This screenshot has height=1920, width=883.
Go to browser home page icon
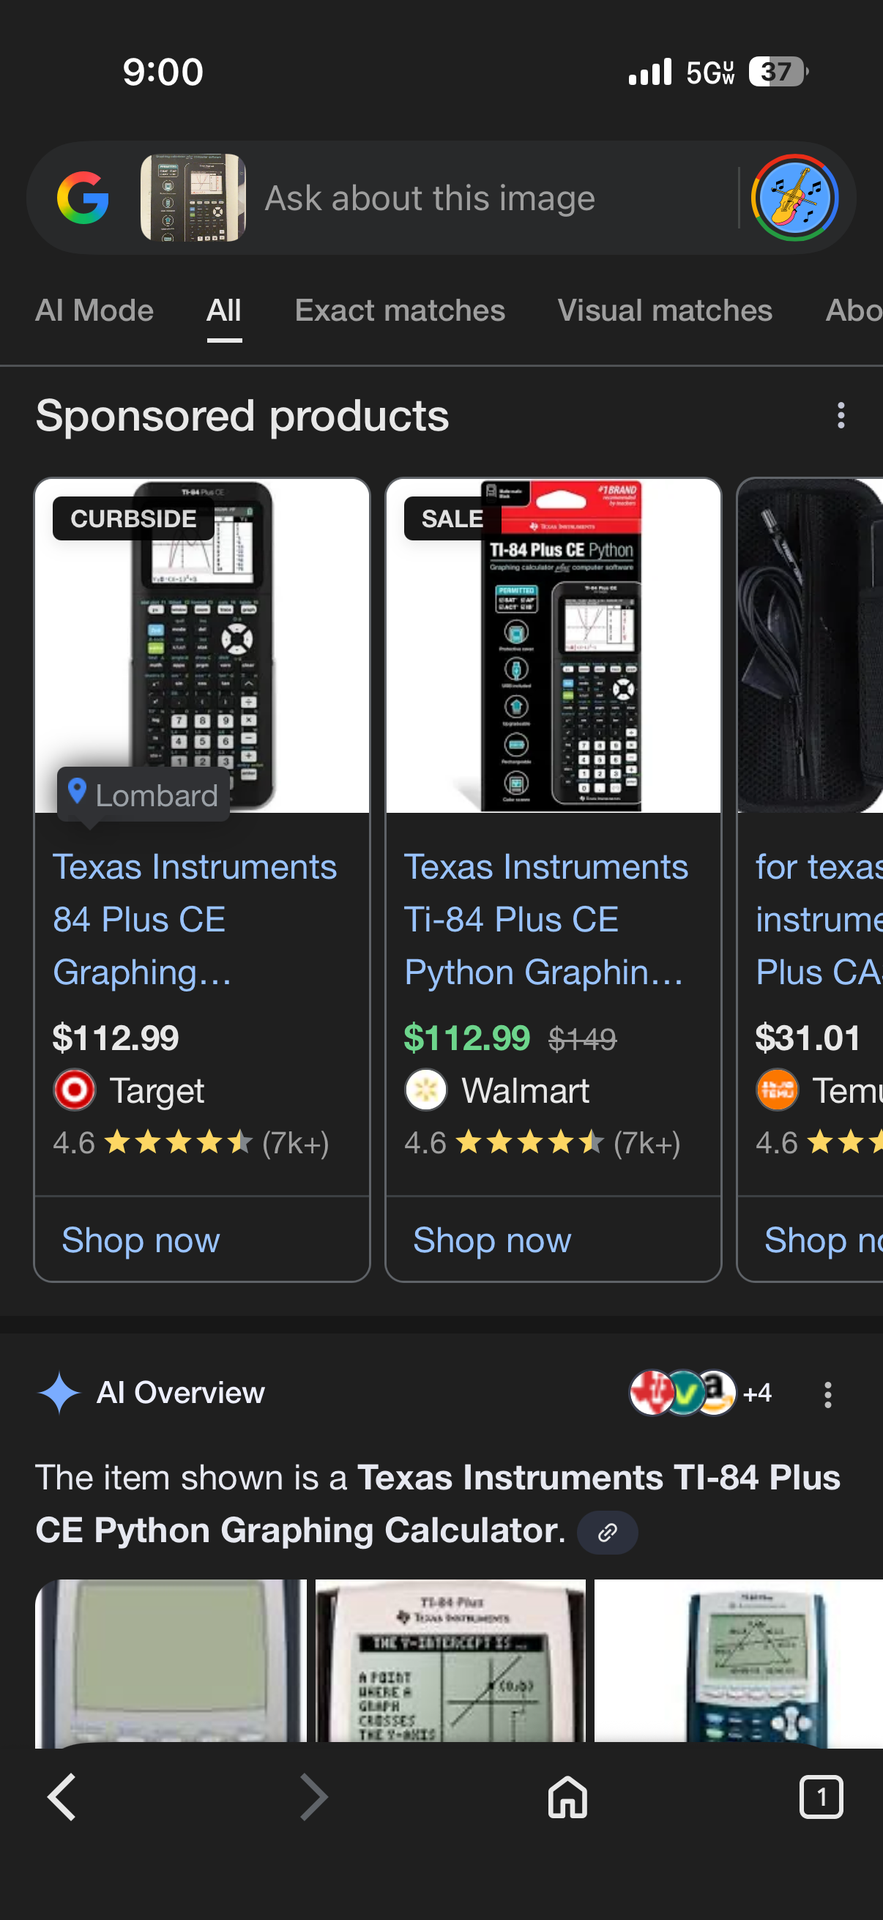[x=568, y=1797]
